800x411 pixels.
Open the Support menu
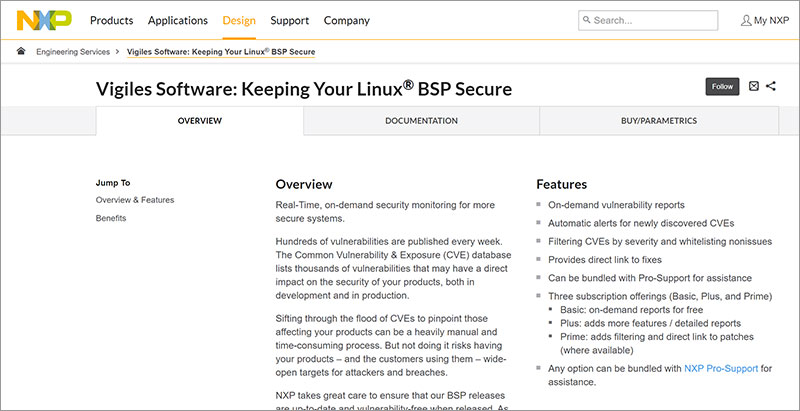290,20
